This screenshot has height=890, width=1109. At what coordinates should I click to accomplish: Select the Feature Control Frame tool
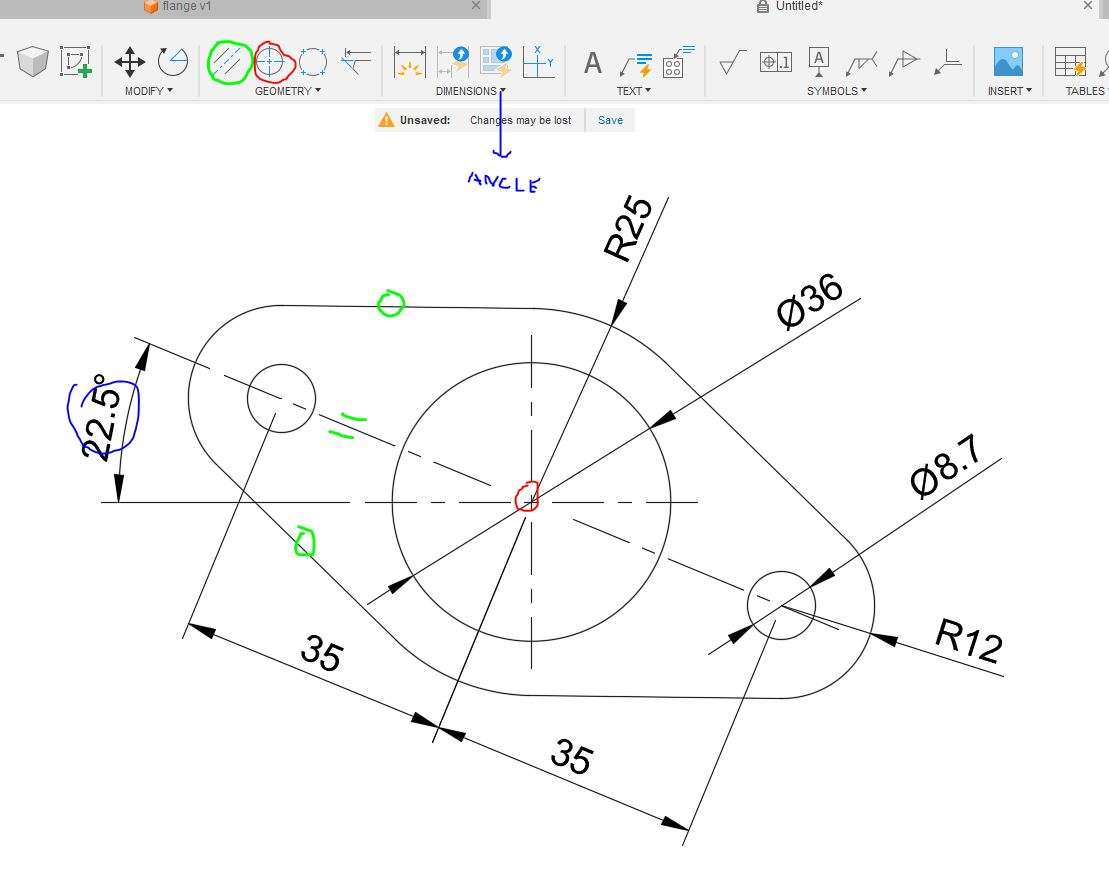pyautogui.click(x=775, y=62)
